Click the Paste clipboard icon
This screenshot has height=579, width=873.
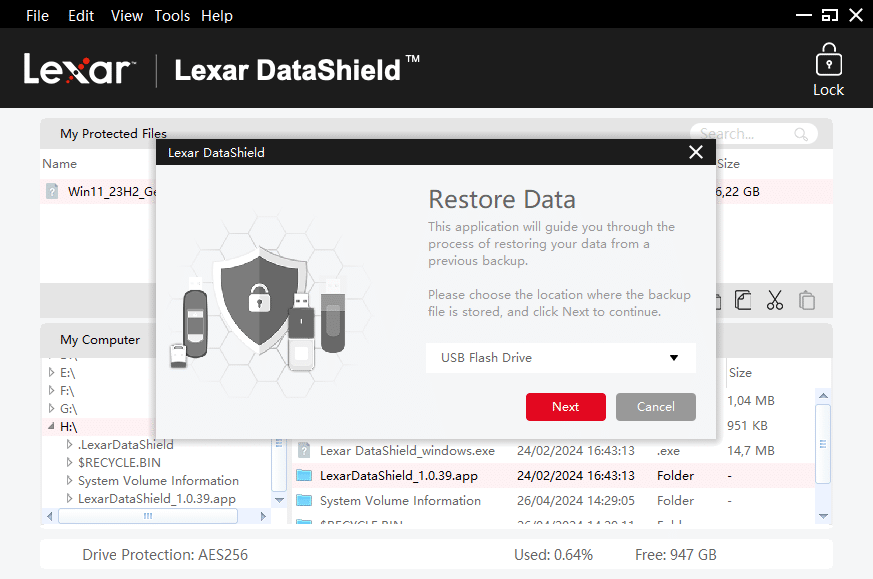click(x=806, y=300)
